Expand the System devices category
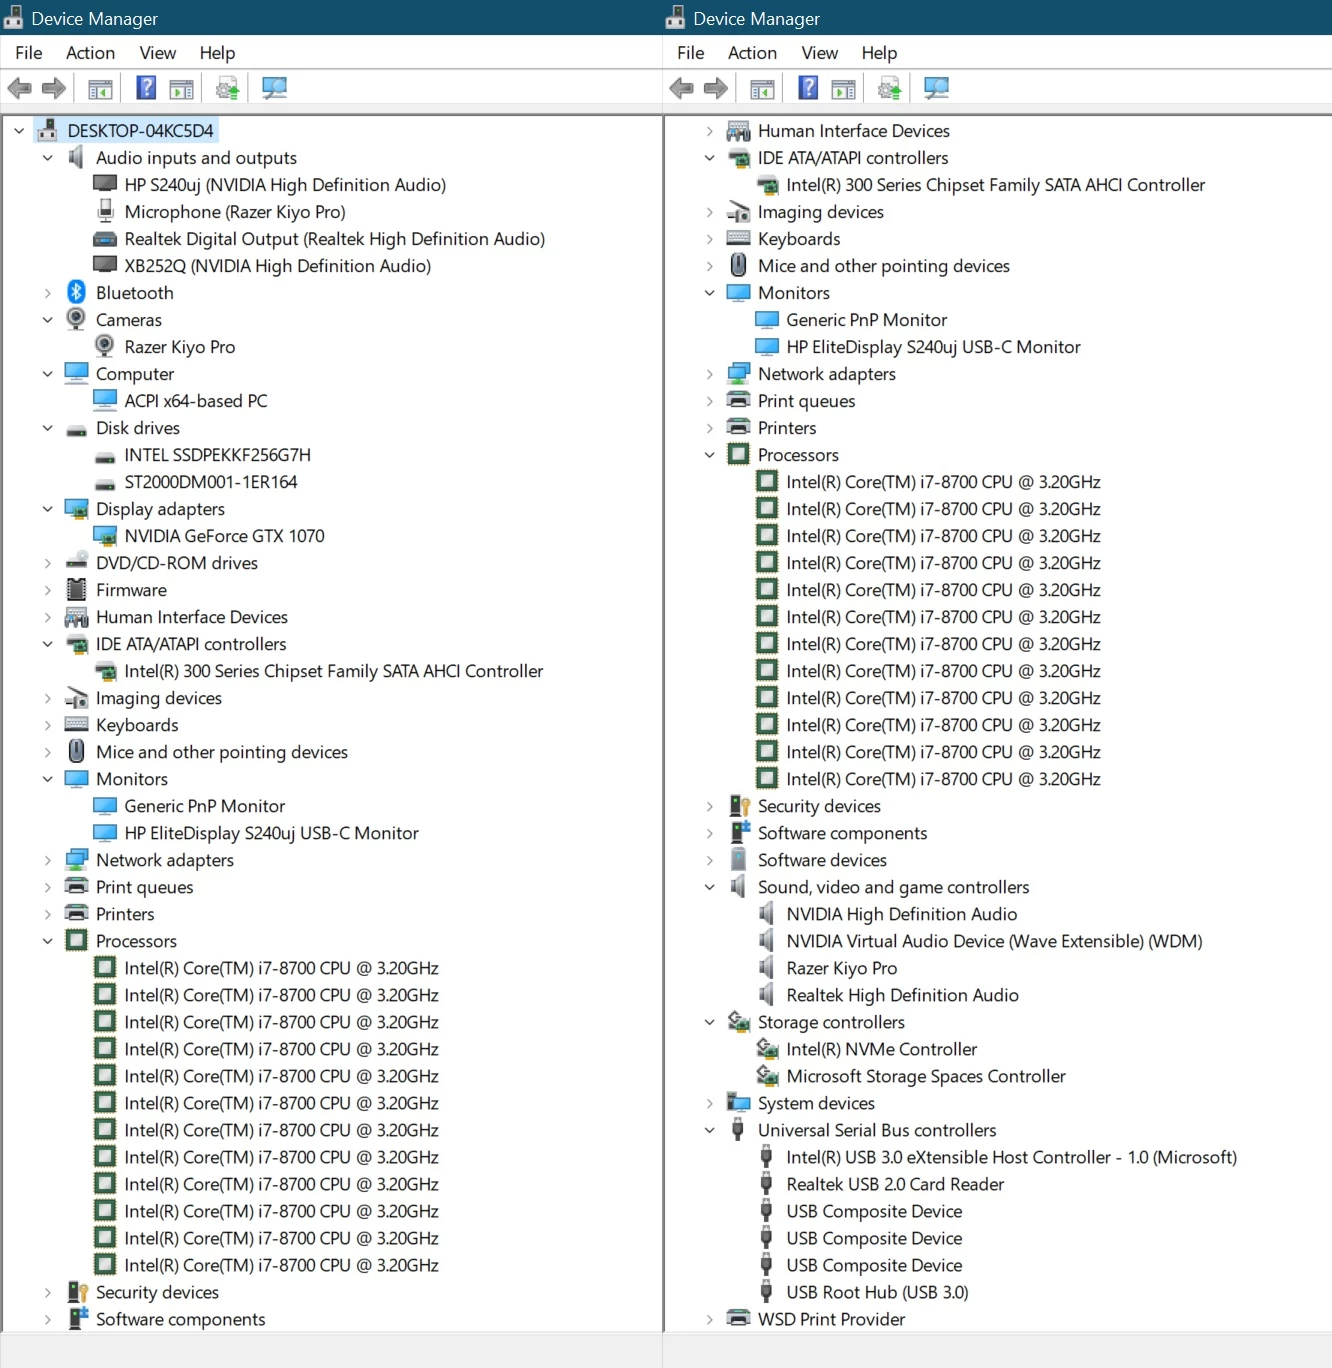 710,1102
